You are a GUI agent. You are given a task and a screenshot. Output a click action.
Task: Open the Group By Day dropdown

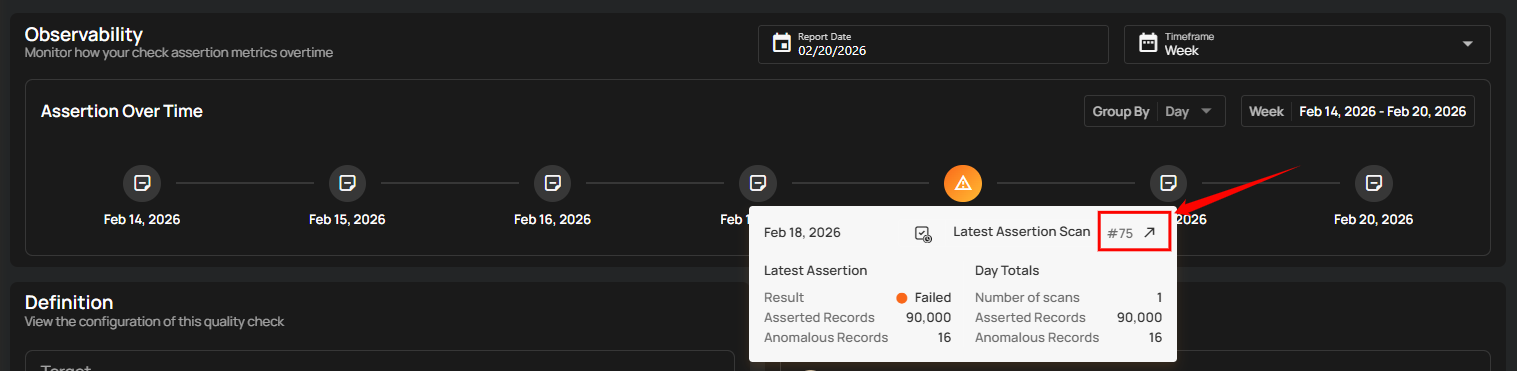[x=1155, y=111]
